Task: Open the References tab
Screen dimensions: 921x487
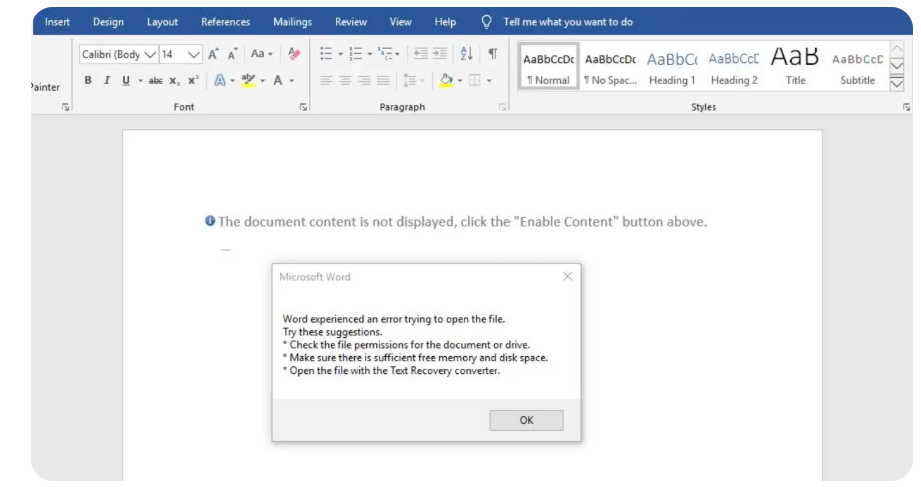Action: 226,22
